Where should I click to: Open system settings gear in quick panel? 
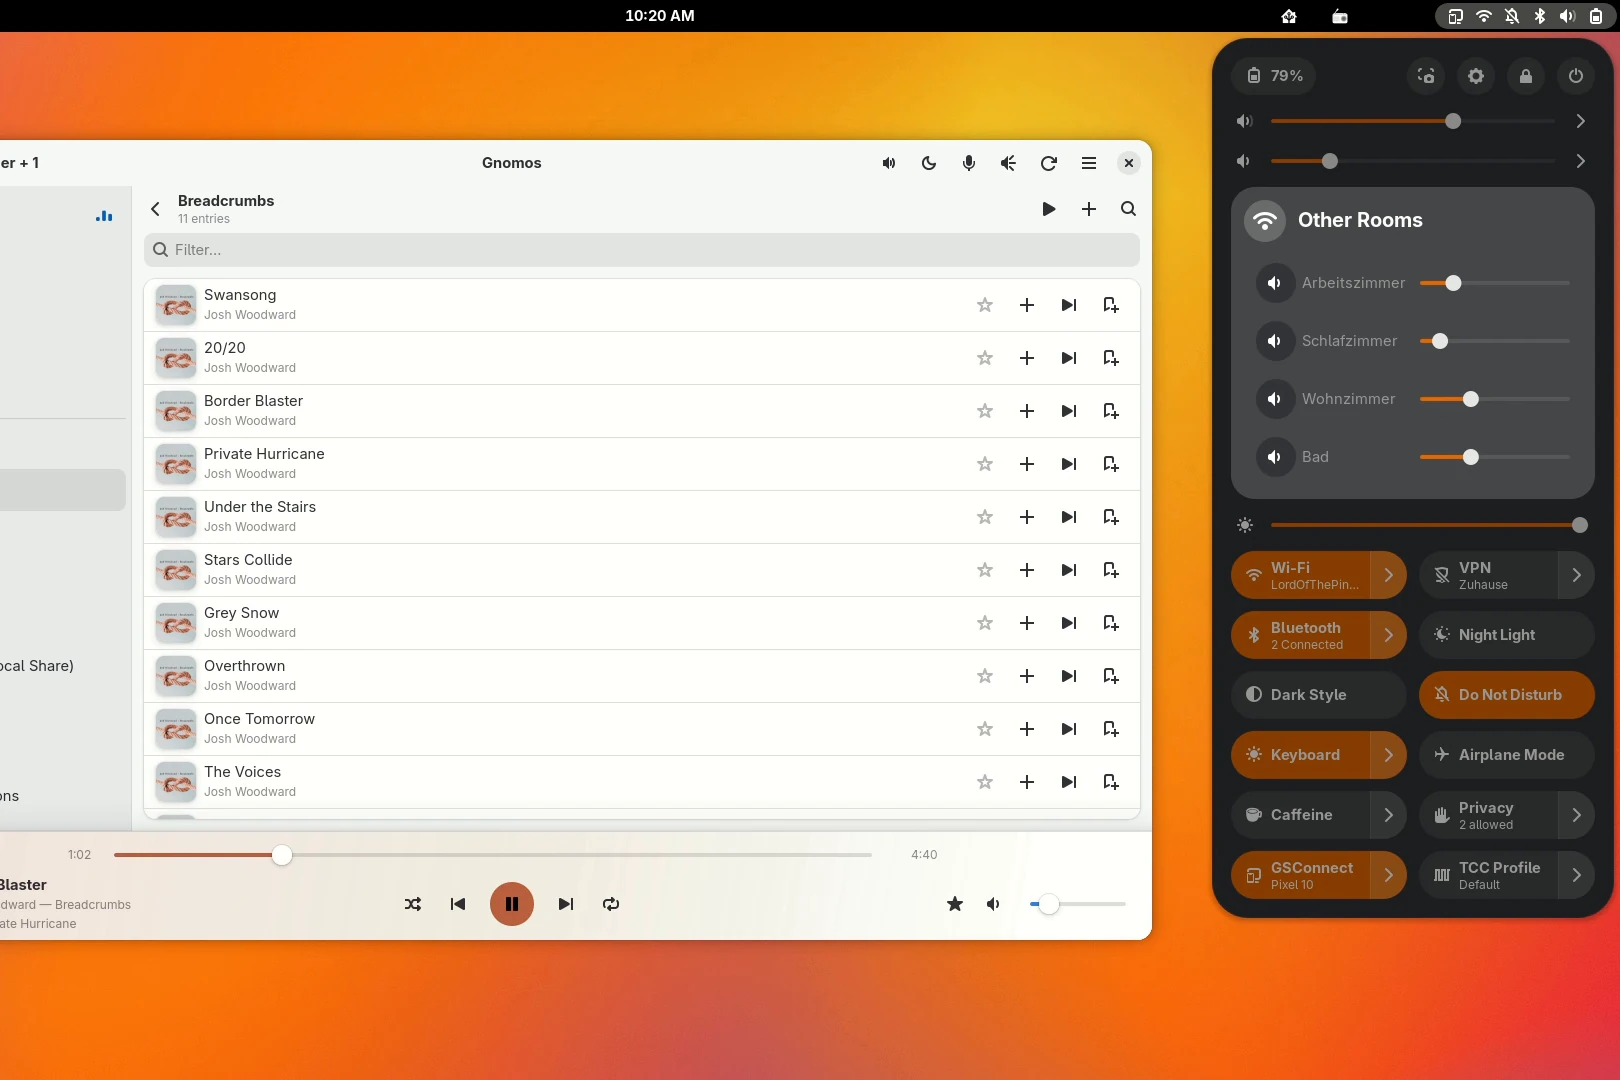[x=1476, y=76]
